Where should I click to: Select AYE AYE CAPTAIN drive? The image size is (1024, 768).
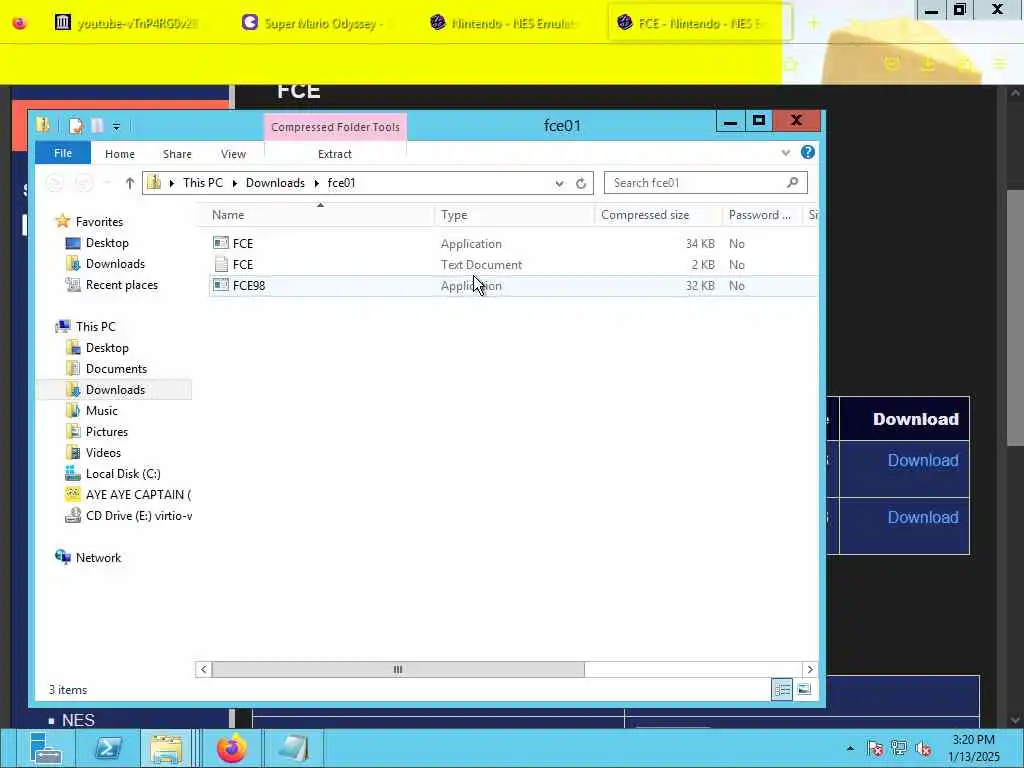tap(128, 495)
